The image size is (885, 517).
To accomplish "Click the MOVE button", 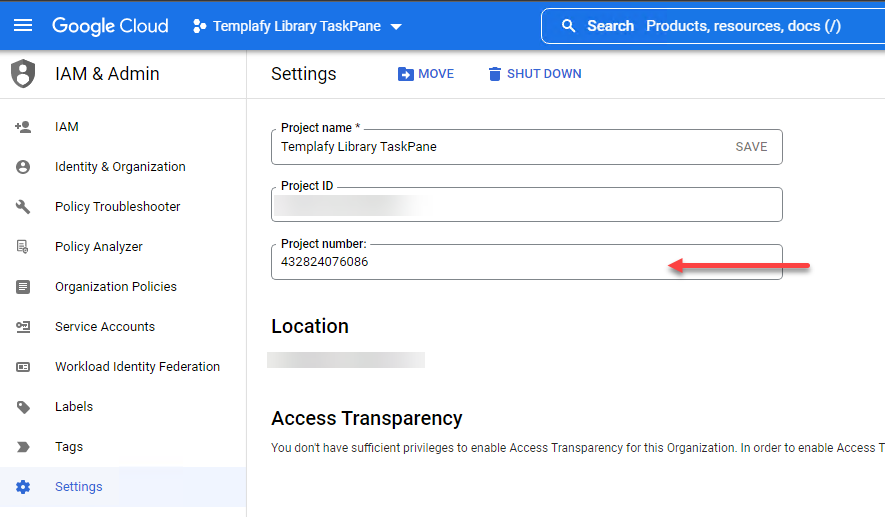I will 426,74.
